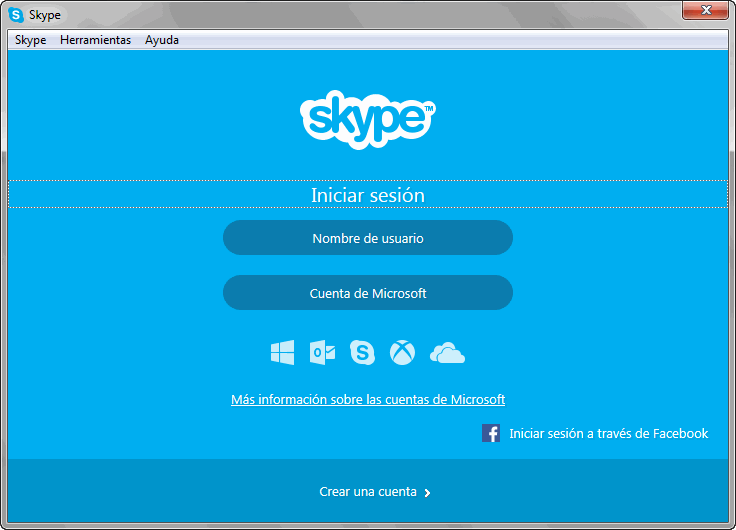Click the Outlook icon

click(322, 353)
